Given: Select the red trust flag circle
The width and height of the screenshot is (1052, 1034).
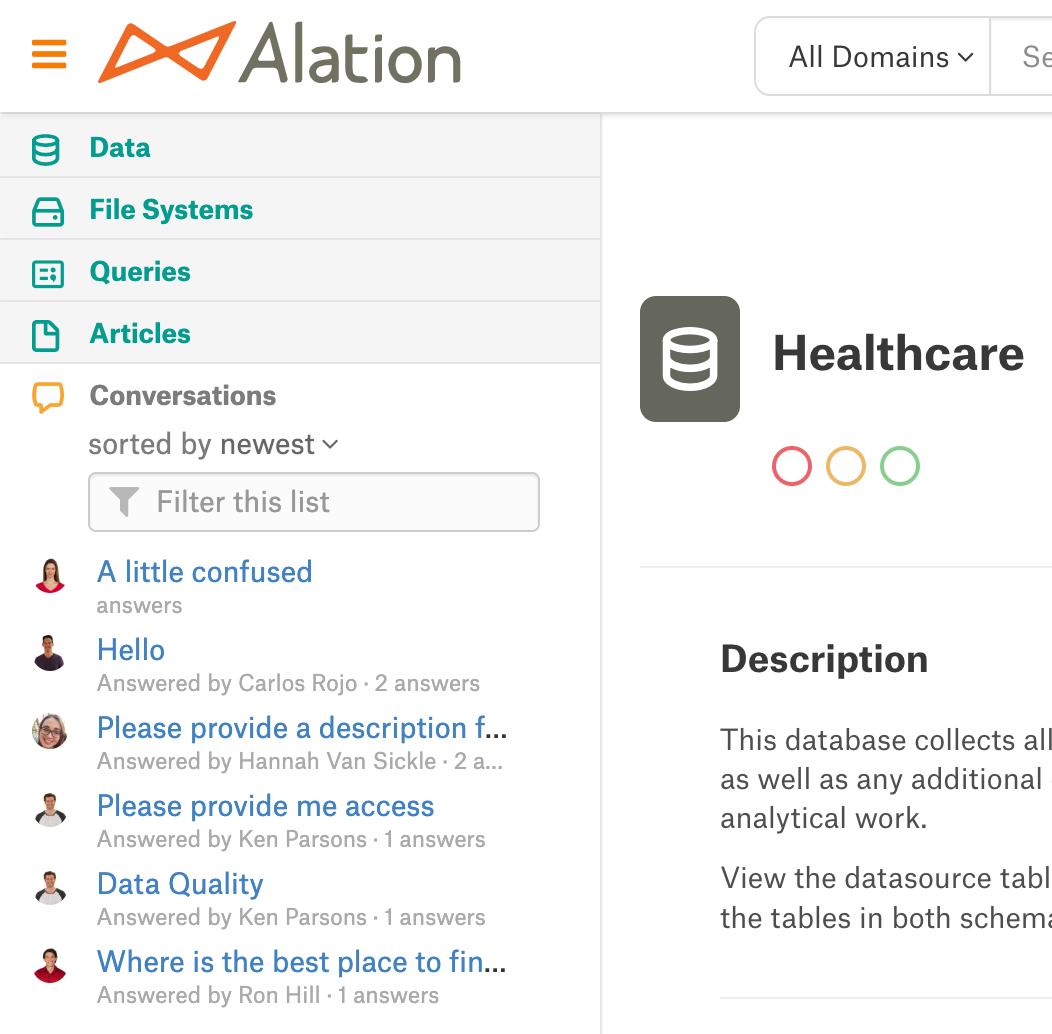Looking at the screenshot, I should tap(792, 466).
